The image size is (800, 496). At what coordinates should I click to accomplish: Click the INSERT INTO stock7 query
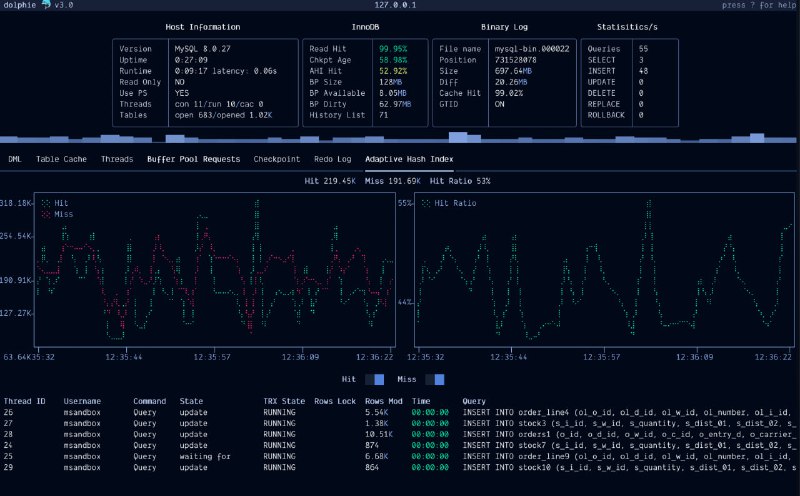coord(629,445)
